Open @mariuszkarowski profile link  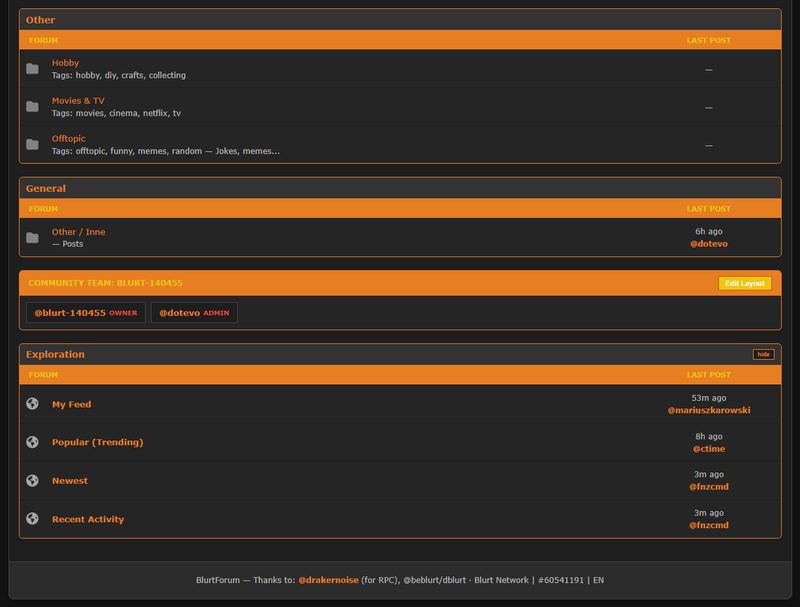pyautogui.click(x=709, y=410)
